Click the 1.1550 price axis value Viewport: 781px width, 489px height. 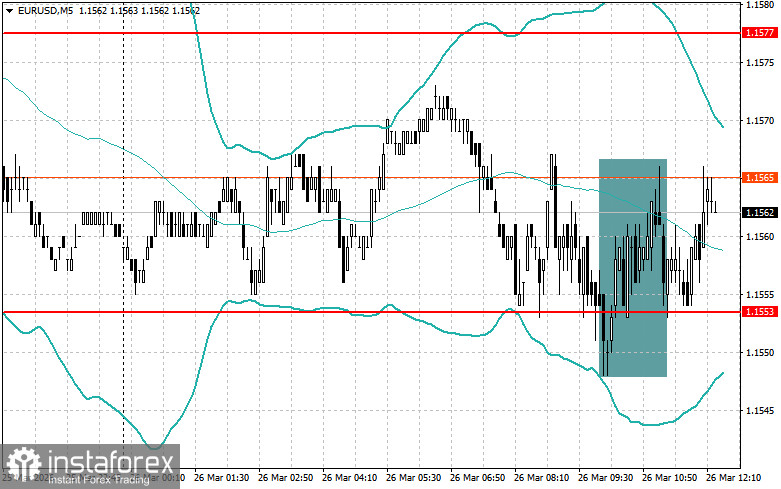coord(760,353)
